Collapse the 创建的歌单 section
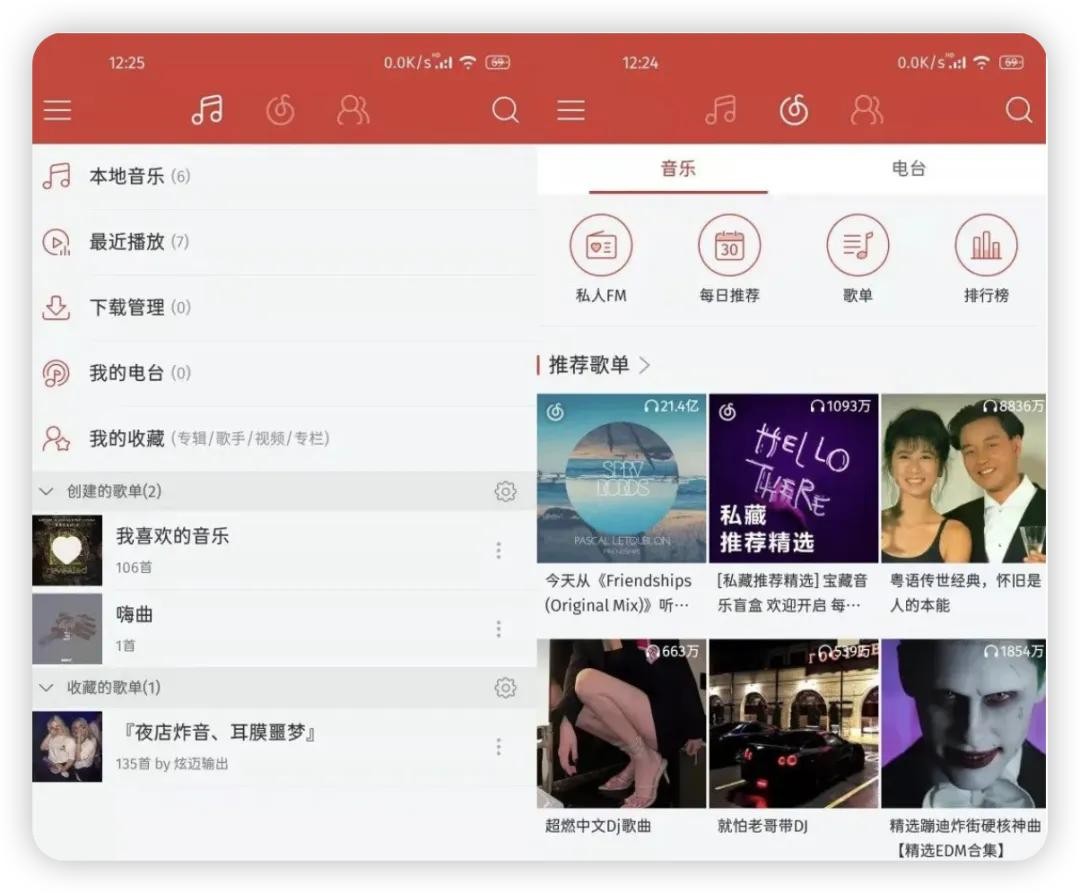Image resolution: width=1080 pixels, height=893 pixels. click(x=46, y=491)
